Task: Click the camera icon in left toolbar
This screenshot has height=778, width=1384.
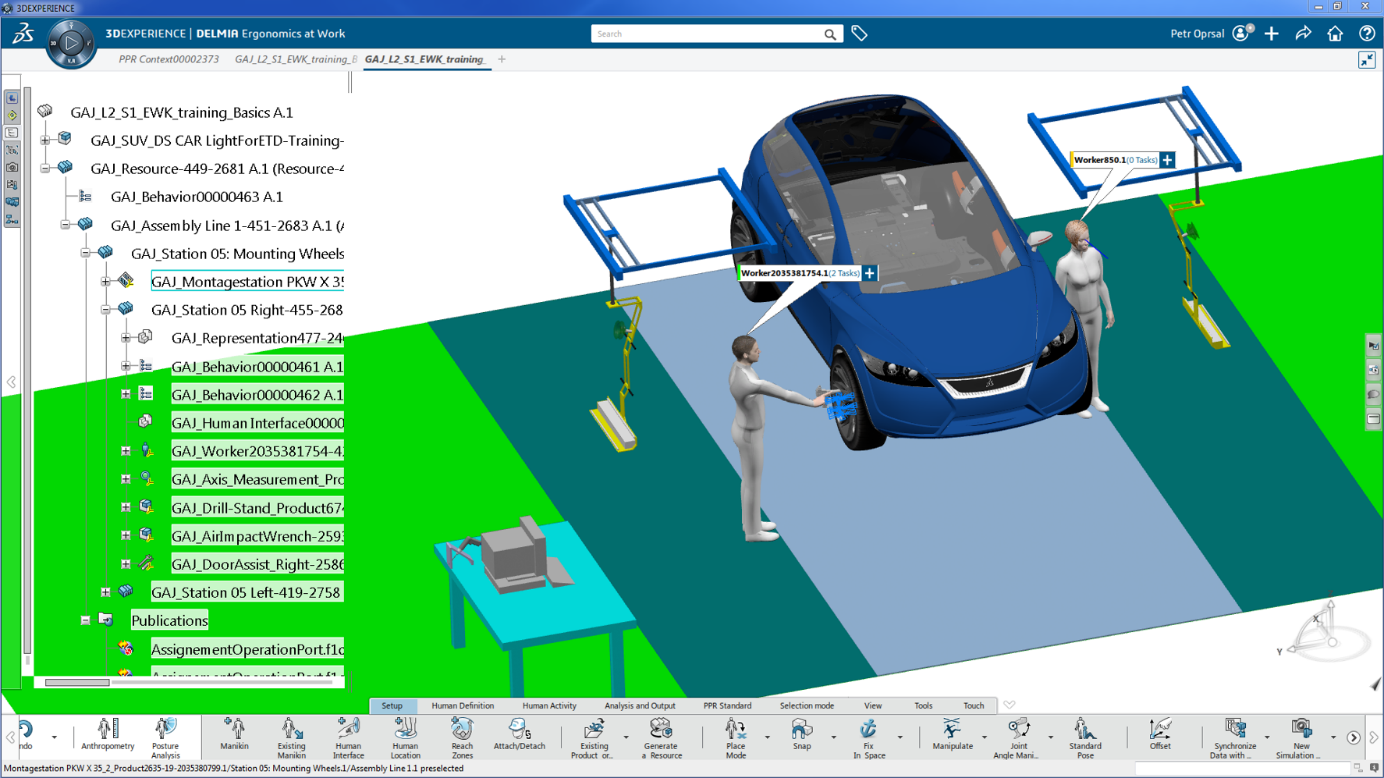Action: click(x=12, y=168)
